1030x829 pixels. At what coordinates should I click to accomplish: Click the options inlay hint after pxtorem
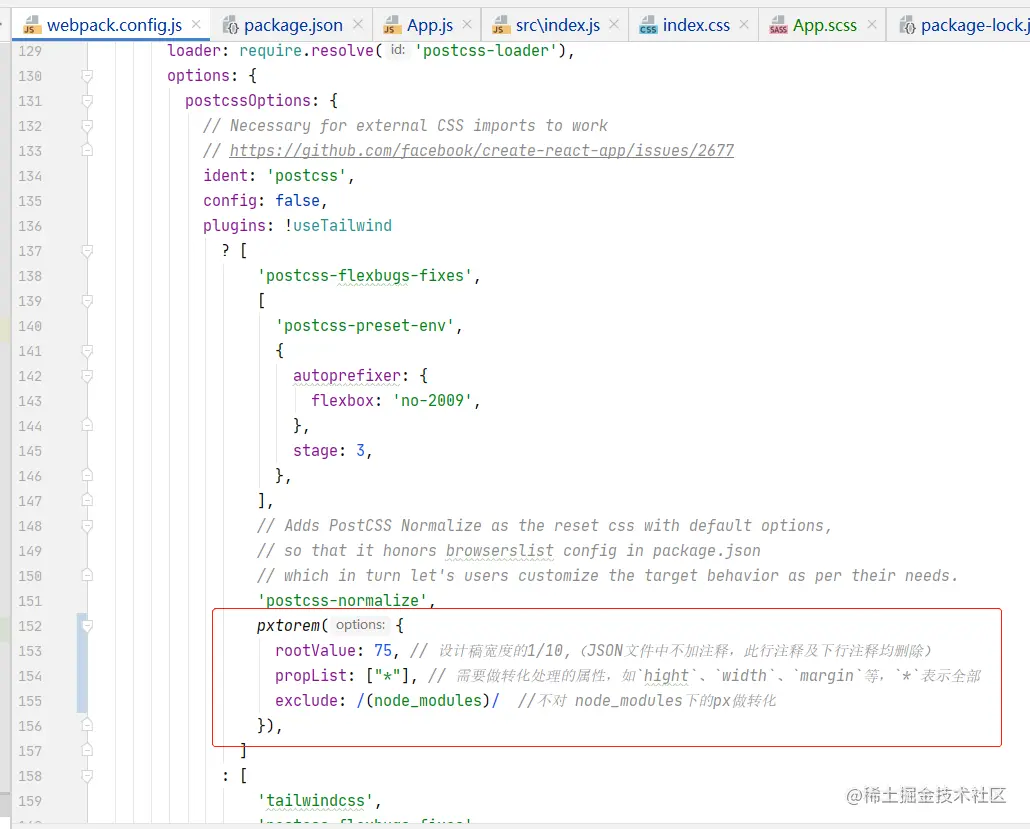(x=360, y=625)
